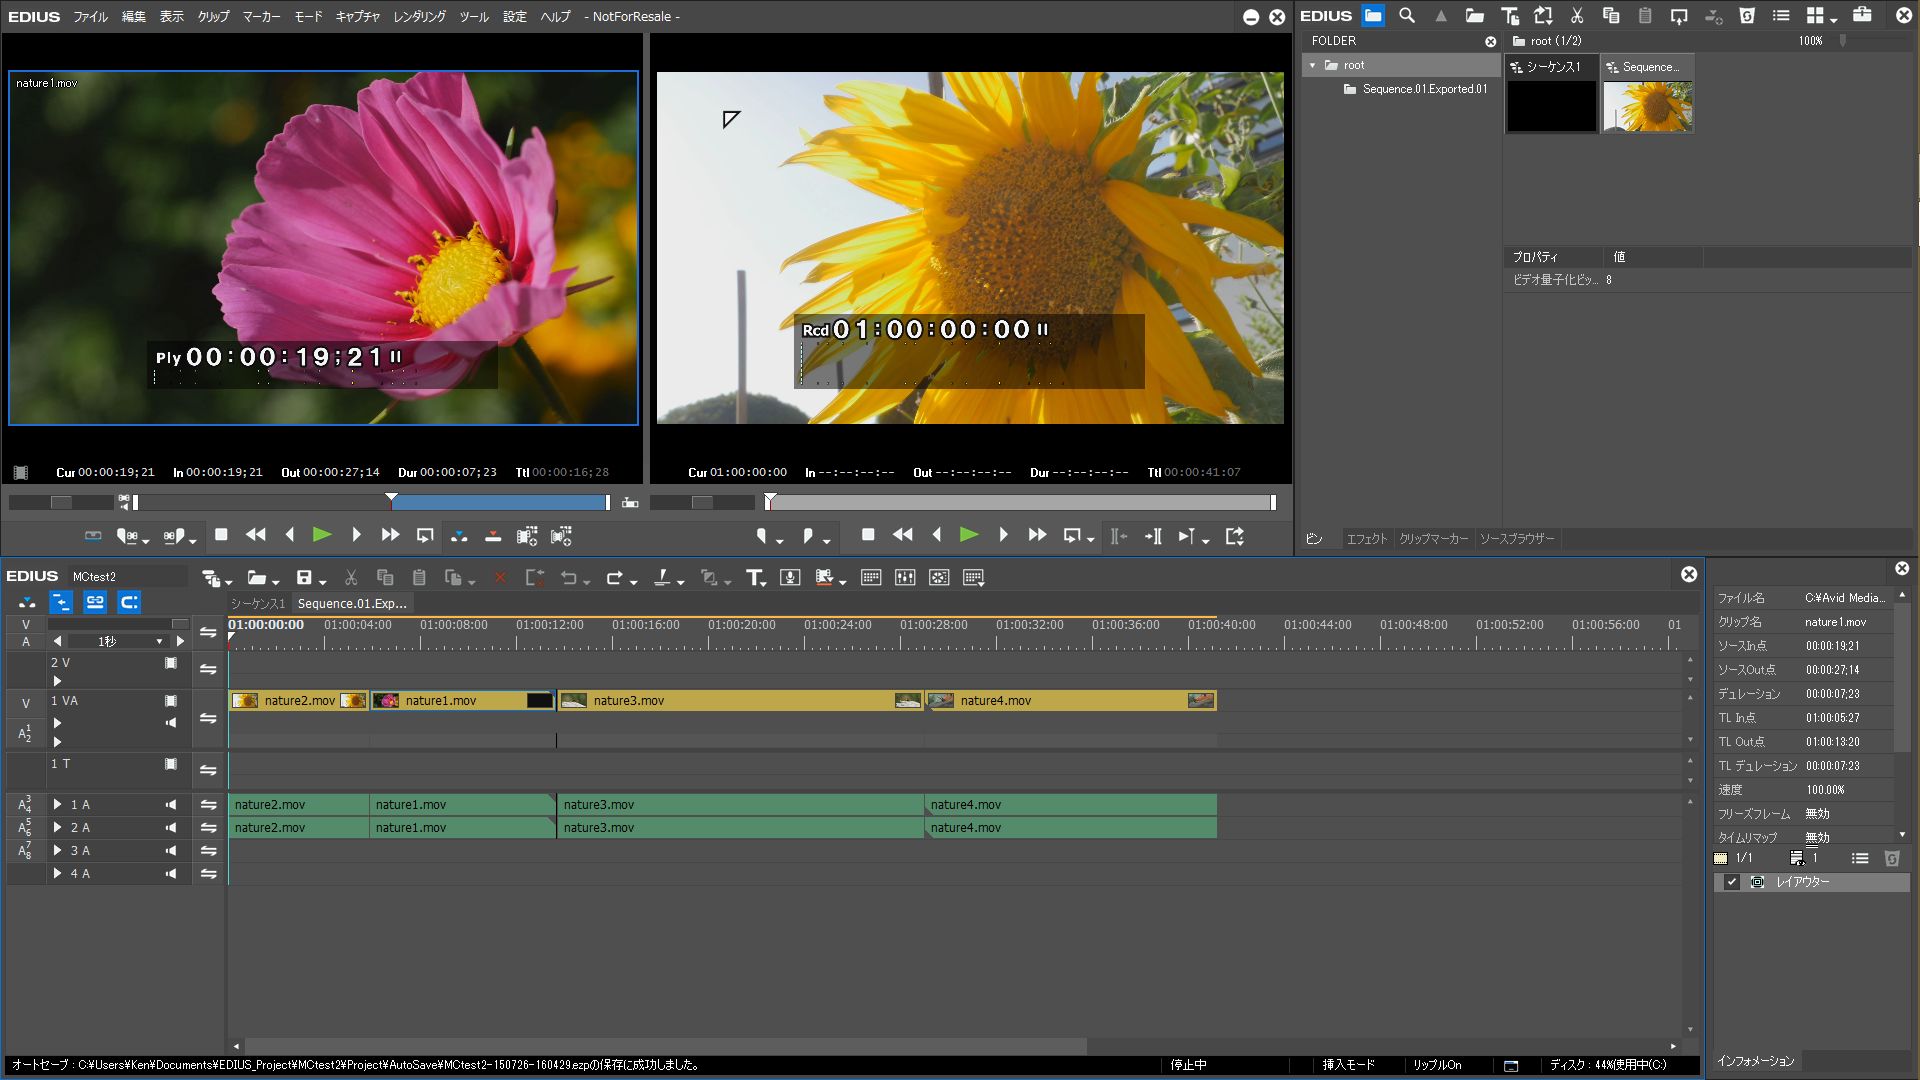This screenshot has width=1920, height=1080.
Task: Open the bin view mode dropdown arrow
Action: coord(1834,20)
